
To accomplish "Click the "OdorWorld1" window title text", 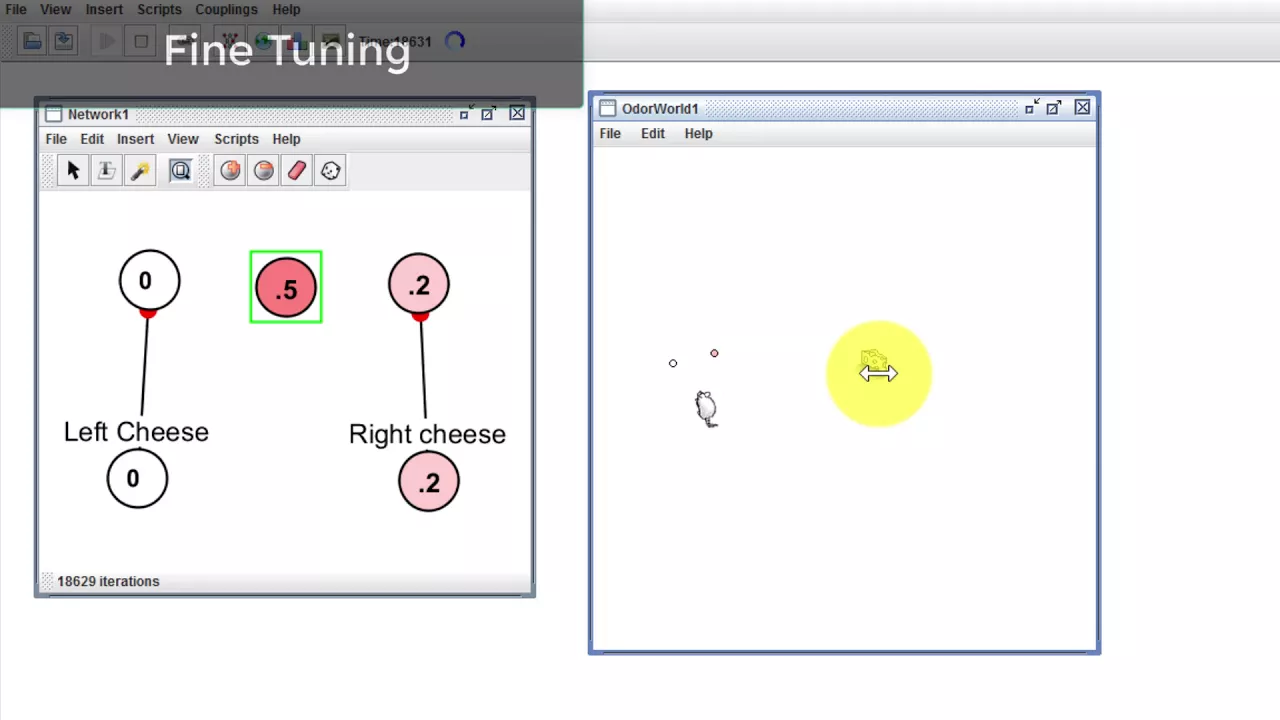I will point(660,108).
